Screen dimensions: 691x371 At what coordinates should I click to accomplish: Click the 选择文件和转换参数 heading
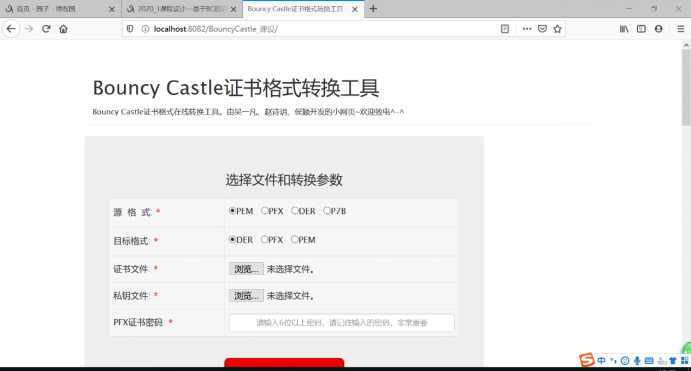click(x=284, y=180)
